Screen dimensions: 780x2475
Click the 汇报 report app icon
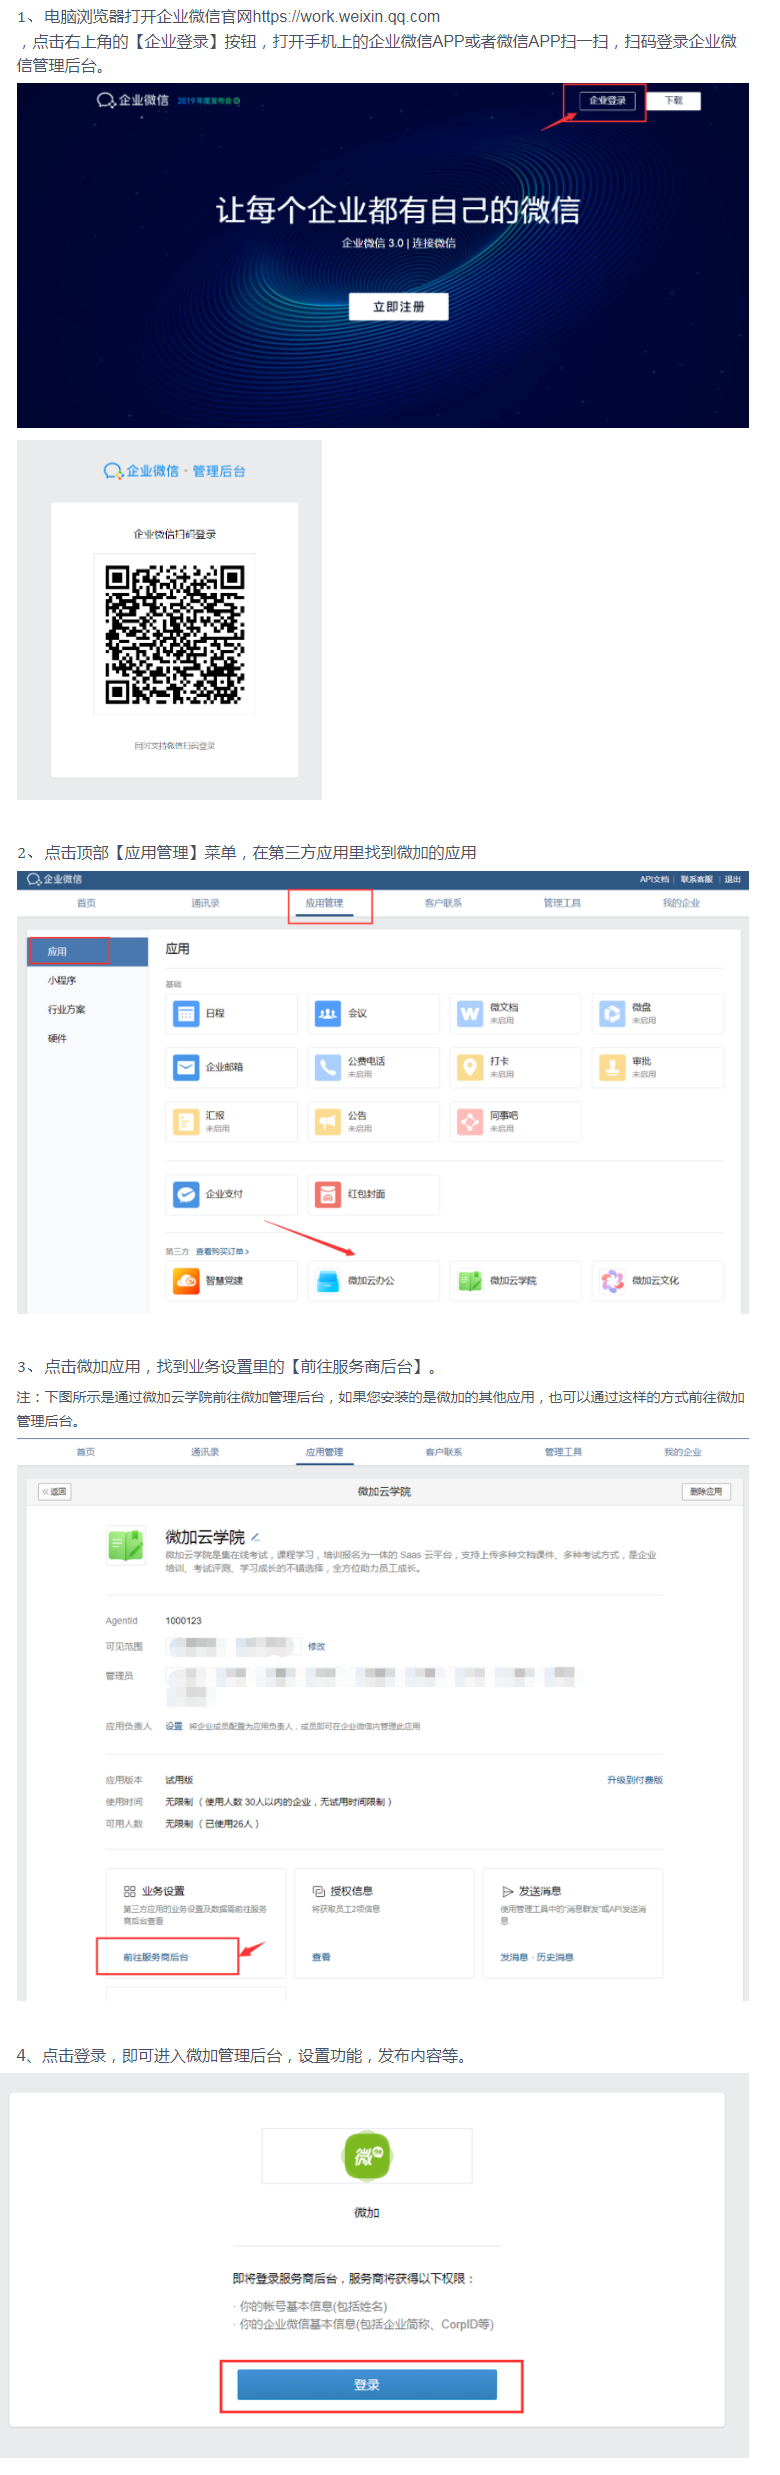tap(186, 1121)
